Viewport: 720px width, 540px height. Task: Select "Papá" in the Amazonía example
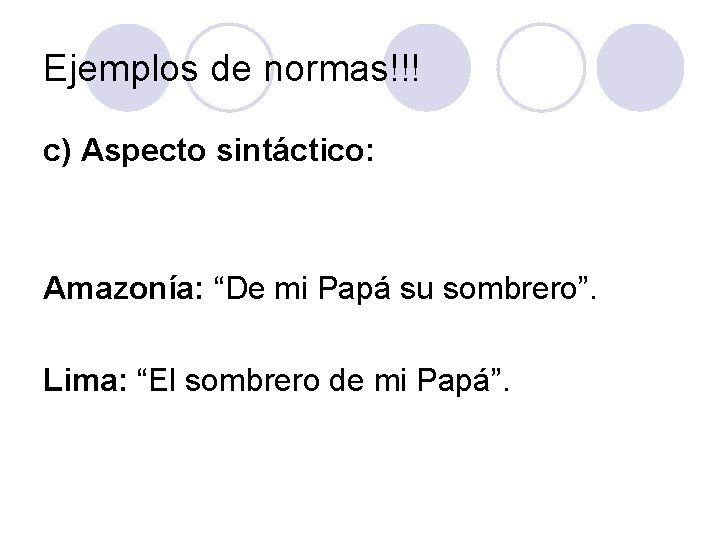coord(354,290)
